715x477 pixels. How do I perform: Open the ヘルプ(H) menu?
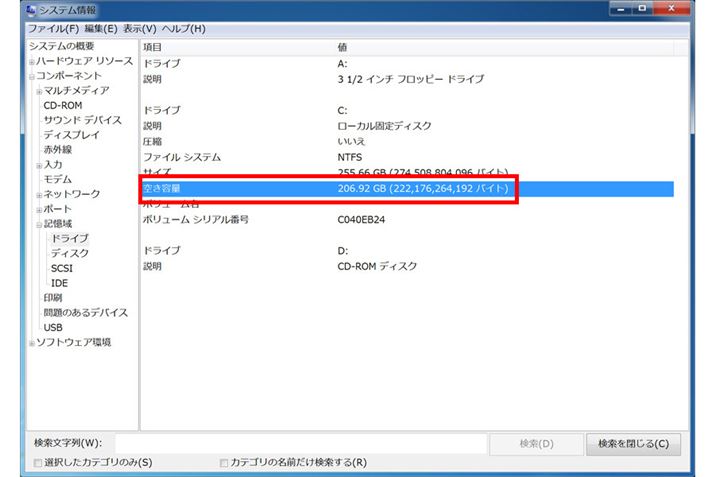pyautogui.click(x=184, y=29)
